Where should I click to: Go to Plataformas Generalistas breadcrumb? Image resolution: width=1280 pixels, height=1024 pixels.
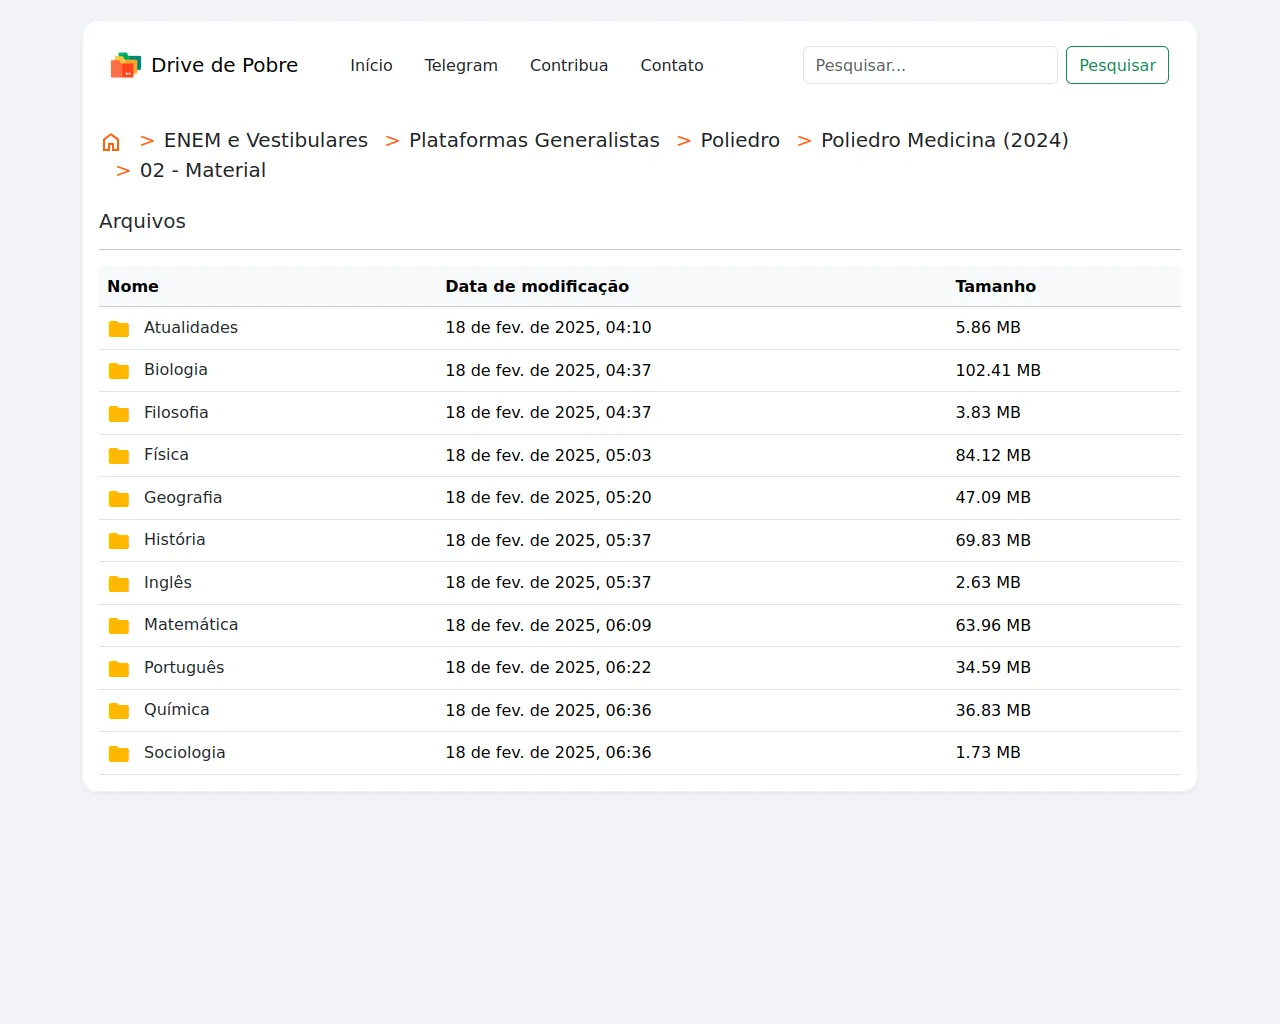click(x=534, y=141)
